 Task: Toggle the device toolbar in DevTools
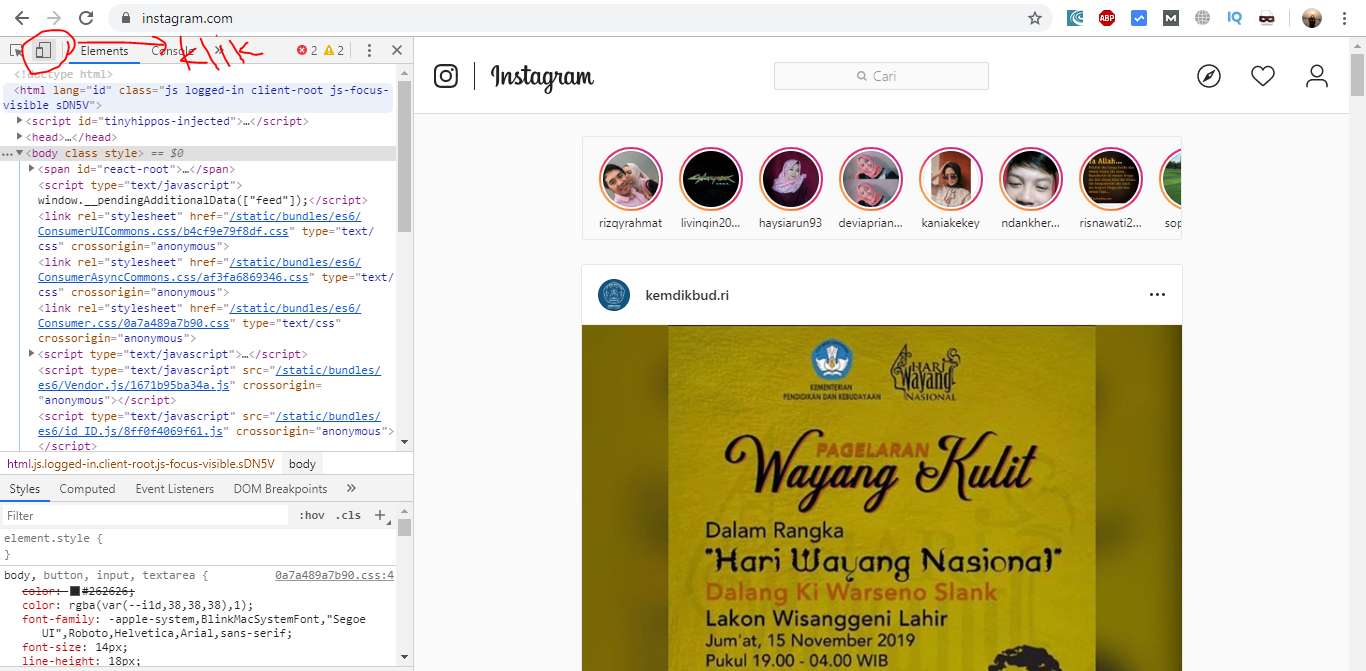click(43, 50)
